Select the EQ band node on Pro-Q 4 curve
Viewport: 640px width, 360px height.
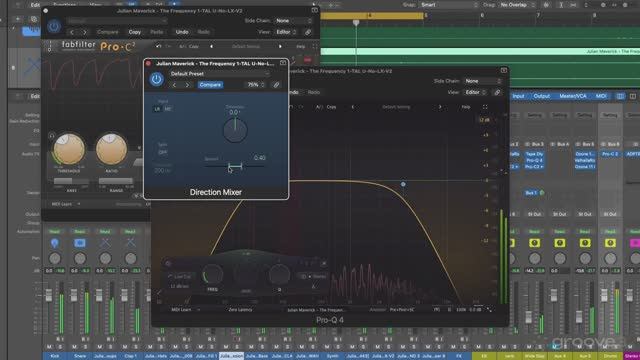coord(403,184)
